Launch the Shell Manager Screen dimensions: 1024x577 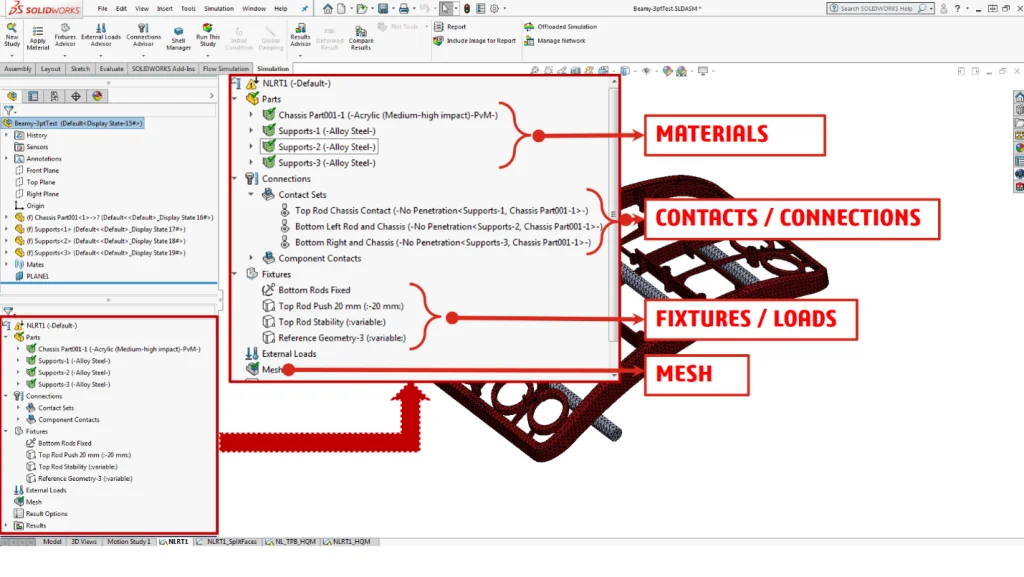pyautogui.click(x=178, y=39)
